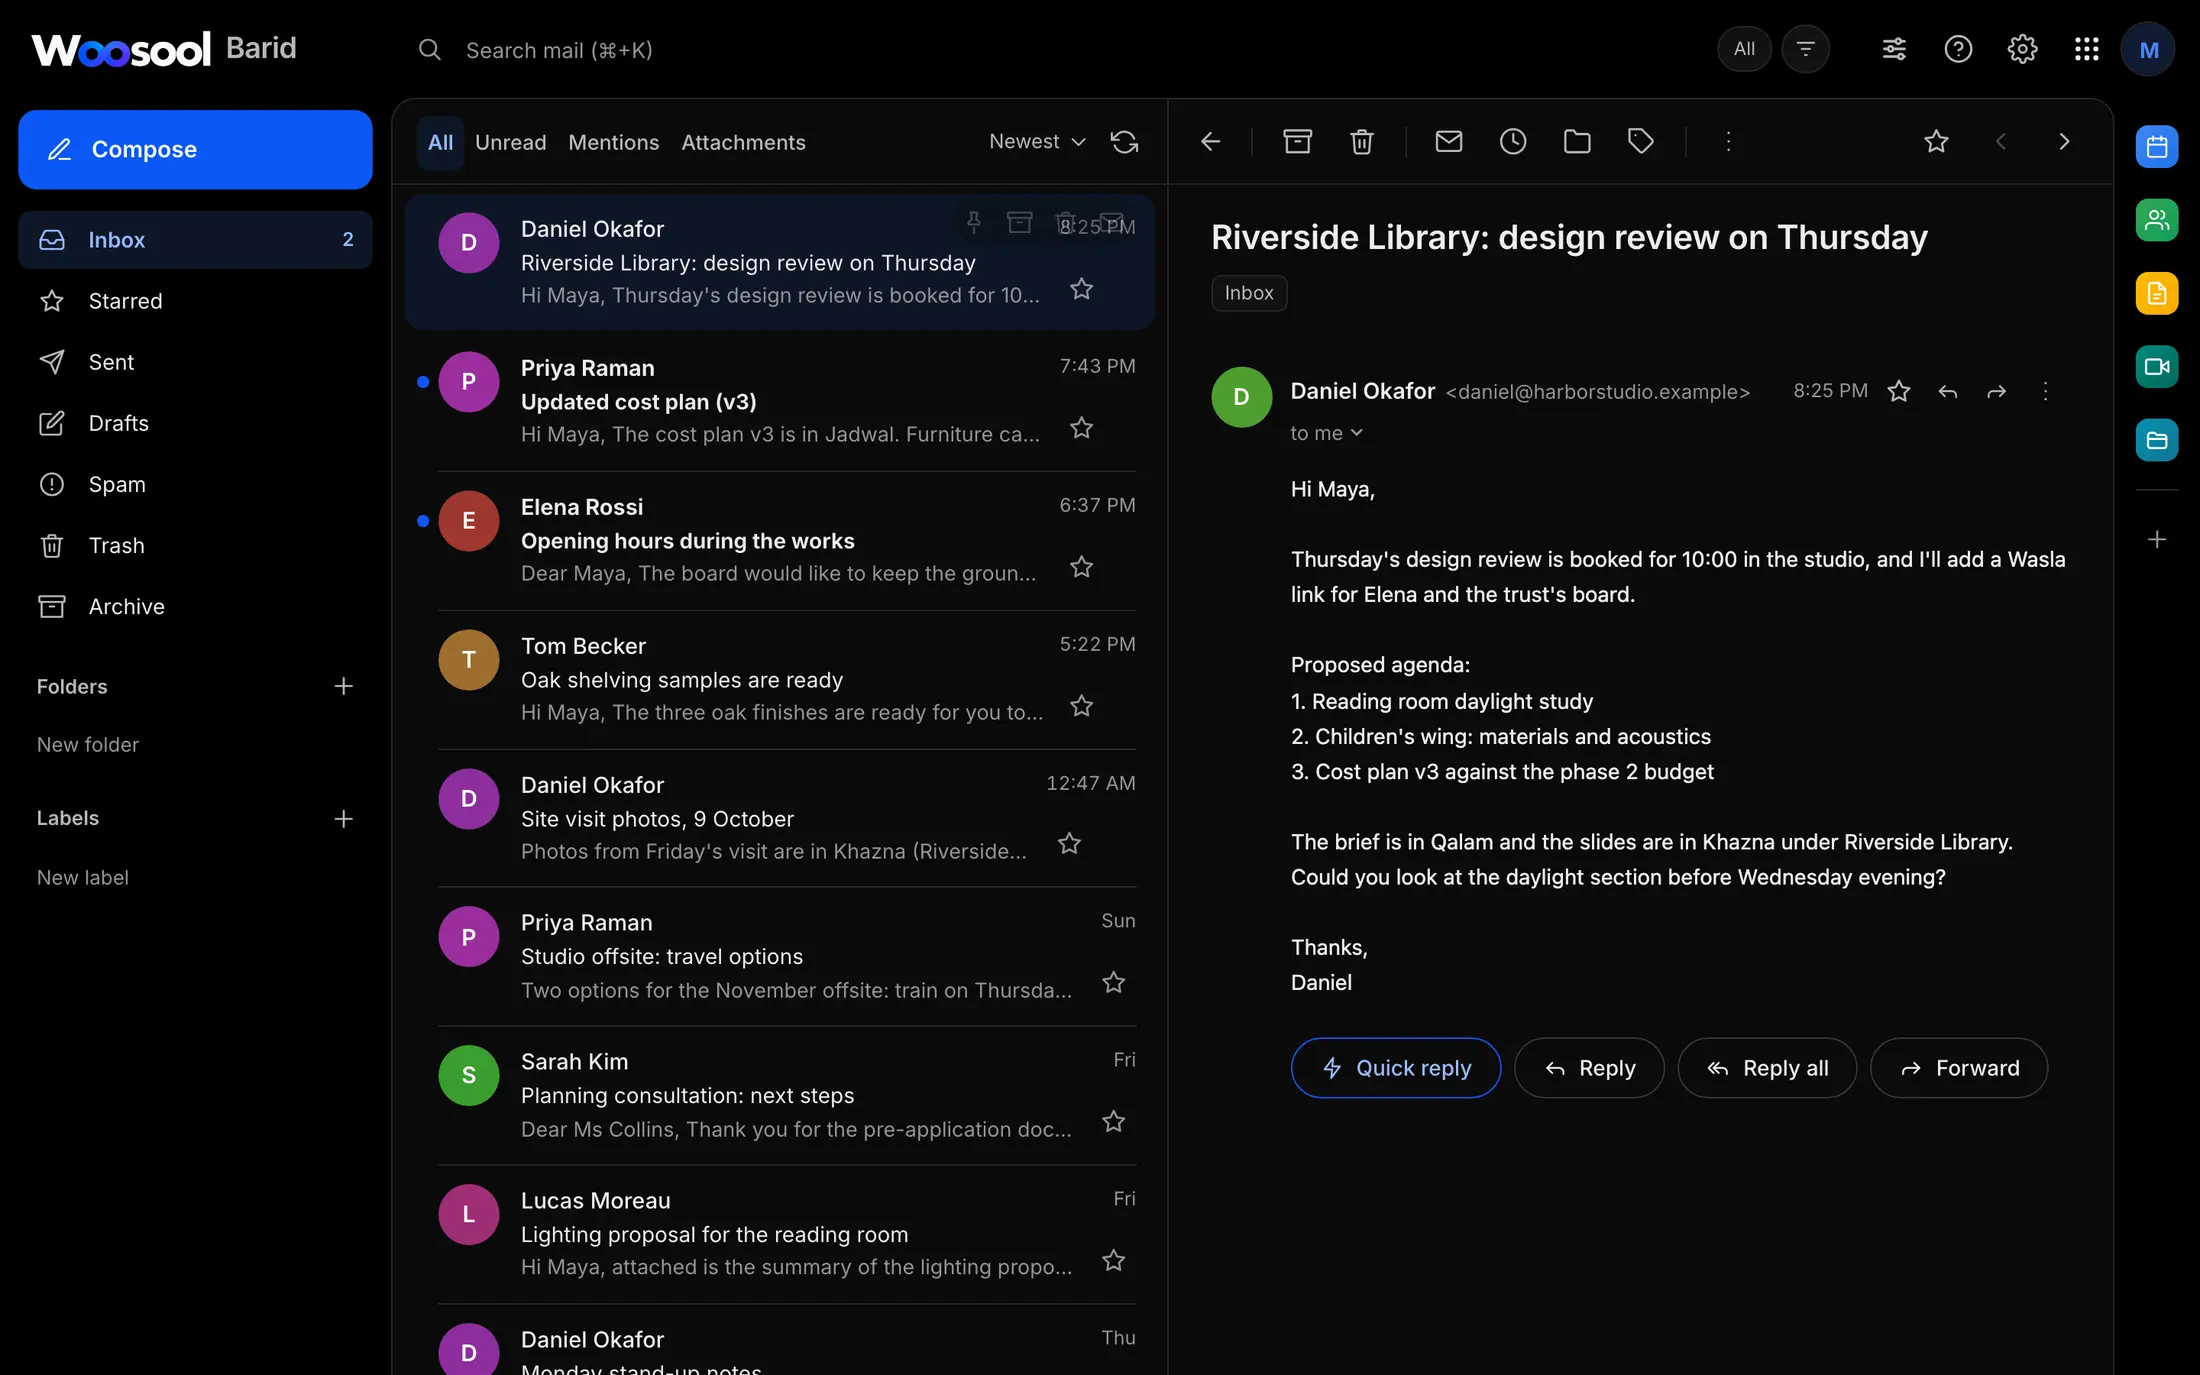This screenshot has width=2200, height=1375.
Task: Star the Tom Becker oak shelving email
Action: click(1081, 706)
